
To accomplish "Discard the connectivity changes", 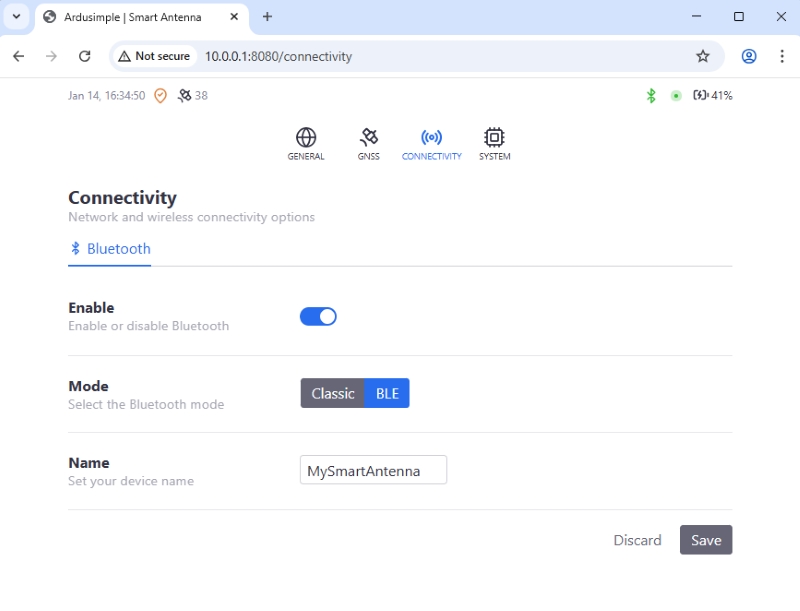I will click(x=637, y=540).
